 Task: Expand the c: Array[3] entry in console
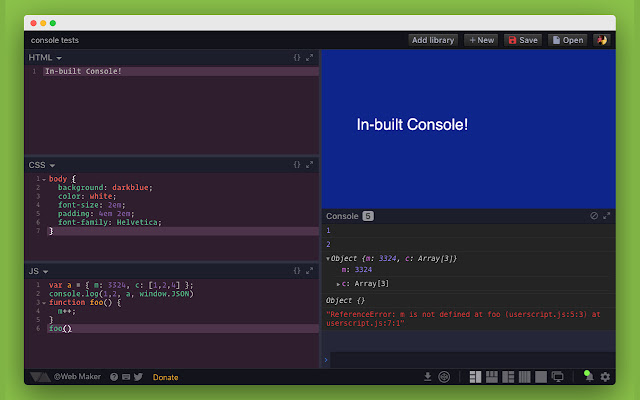pos(339,284)
